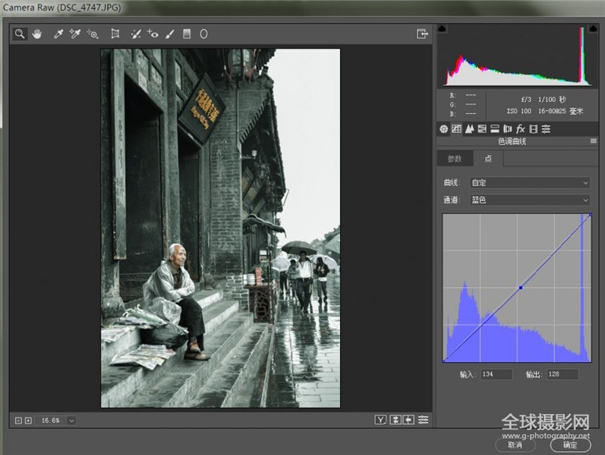
Task: Open preview preferences icon at bottom right
Action: pyautogui.click(x=423, y=420)
